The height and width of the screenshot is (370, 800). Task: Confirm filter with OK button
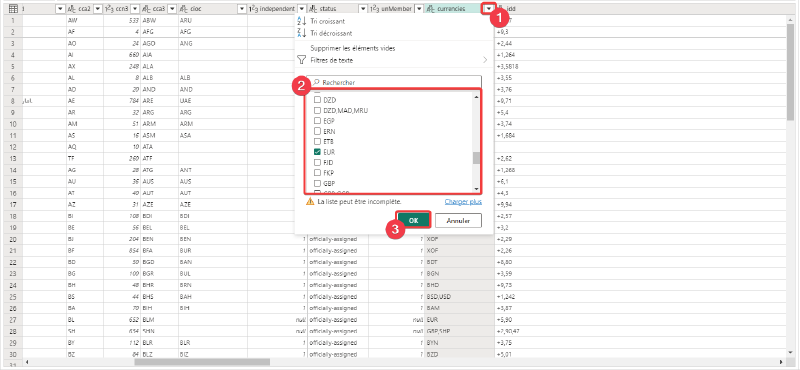[414, 220]
